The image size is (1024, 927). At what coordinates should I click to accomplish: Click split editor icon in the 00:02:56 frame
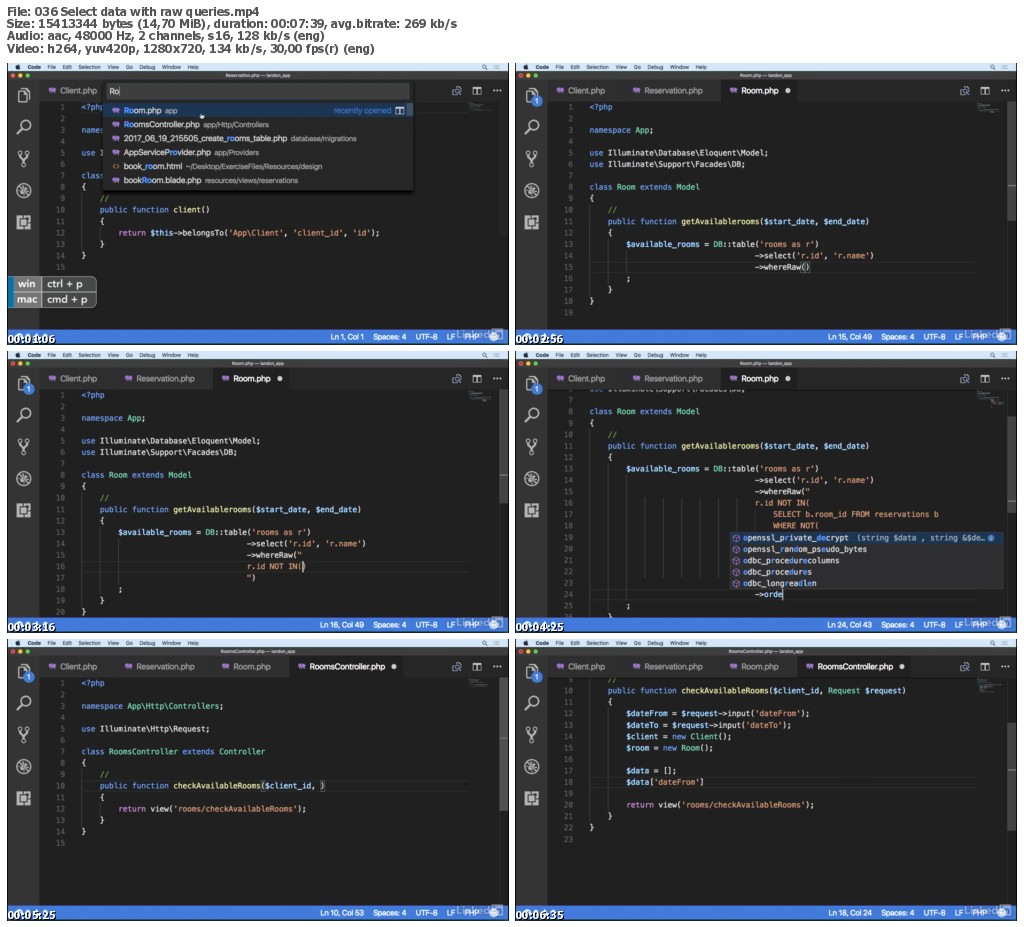[985, 91]
